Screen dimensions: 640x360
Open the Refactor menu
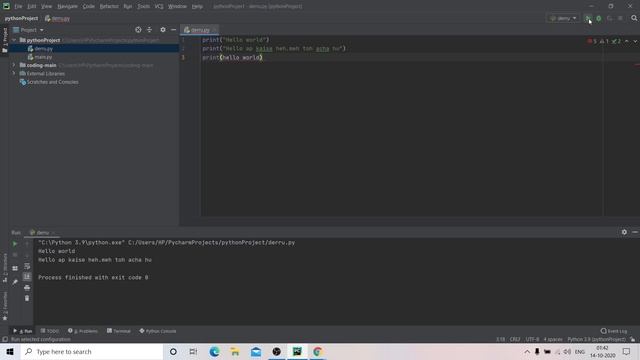tap(109, 6)
